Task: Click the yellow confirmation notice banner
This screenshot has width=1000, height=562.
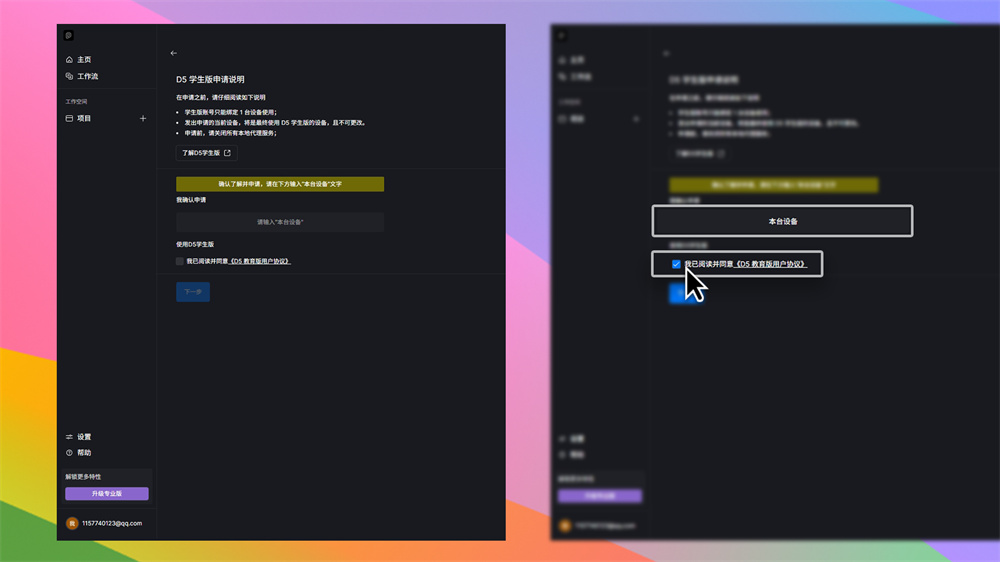Action: [280, 185]
